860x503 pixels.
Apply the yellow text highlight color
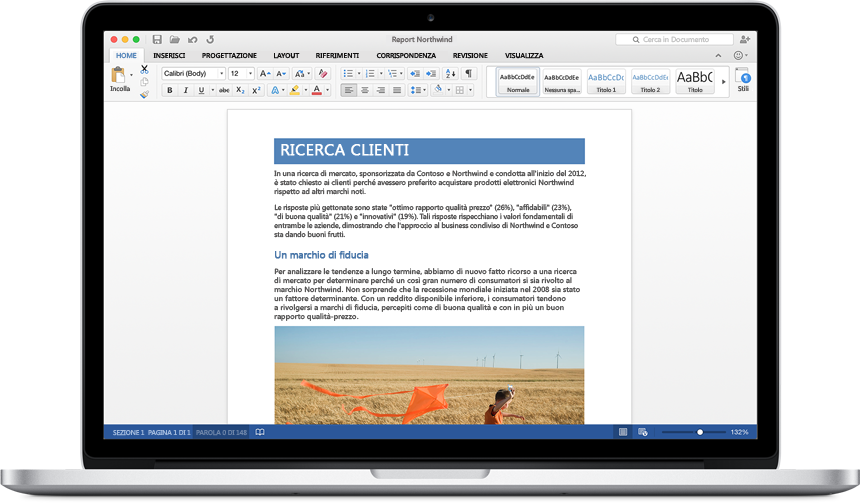[x=295, y=91]
